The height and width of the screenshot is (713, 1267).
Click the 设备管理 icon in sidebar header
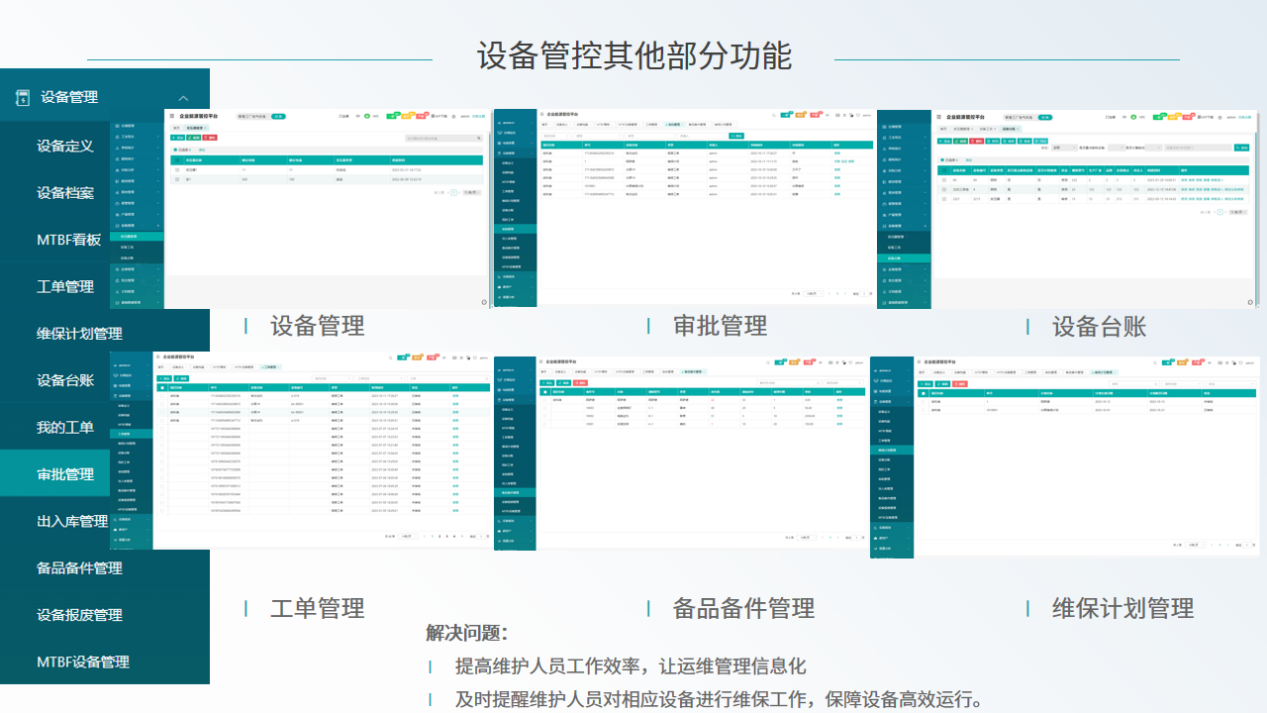point(23,97)
